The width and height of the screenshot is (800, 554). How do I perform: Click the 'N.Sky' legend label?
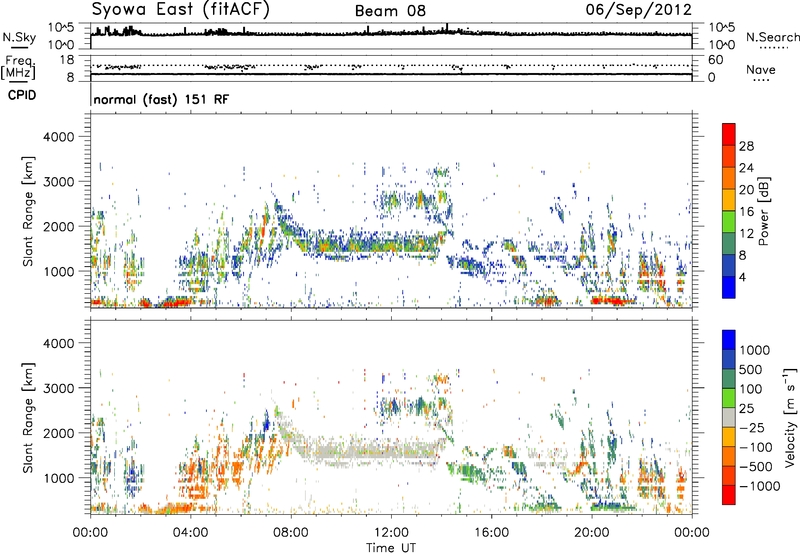point(19,38)
